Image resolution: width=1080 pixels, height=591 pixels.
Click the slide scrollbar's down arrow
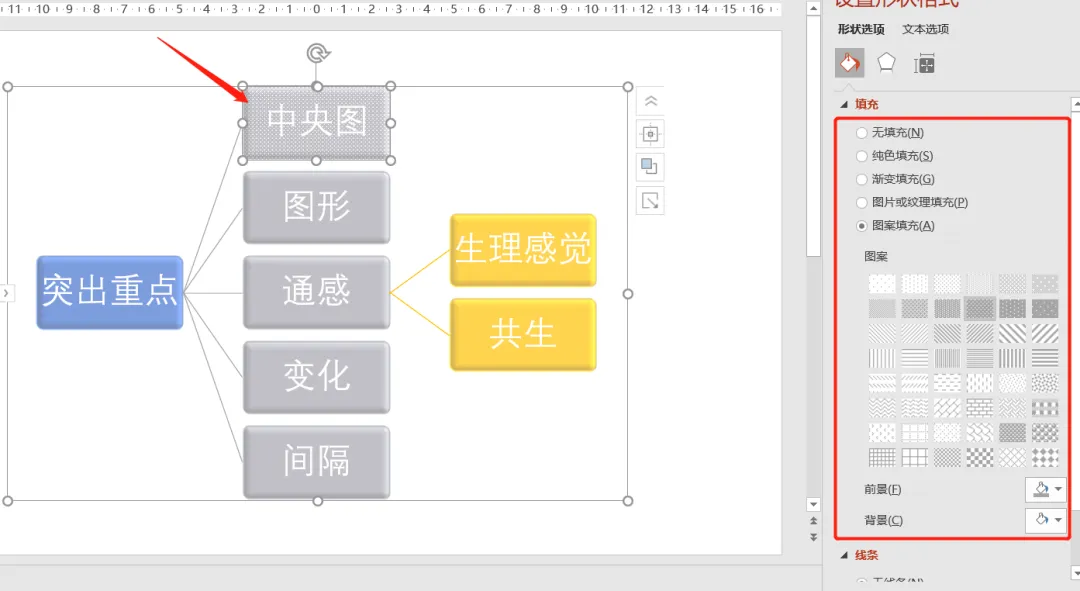[x=813, y=504]
